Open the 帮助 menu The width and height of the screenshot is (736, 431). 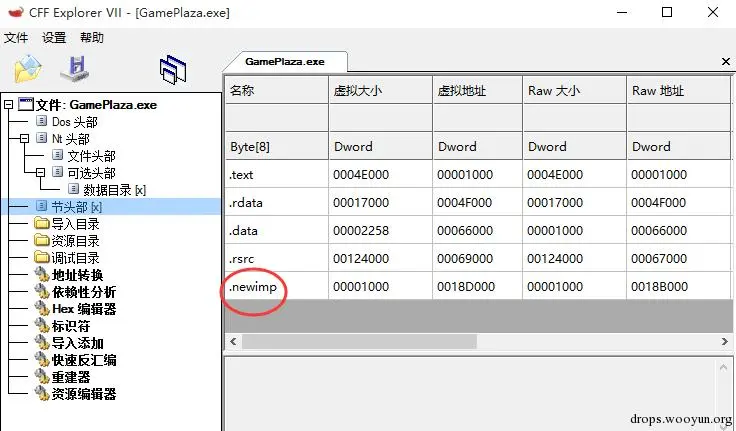(x=92, y=38)
